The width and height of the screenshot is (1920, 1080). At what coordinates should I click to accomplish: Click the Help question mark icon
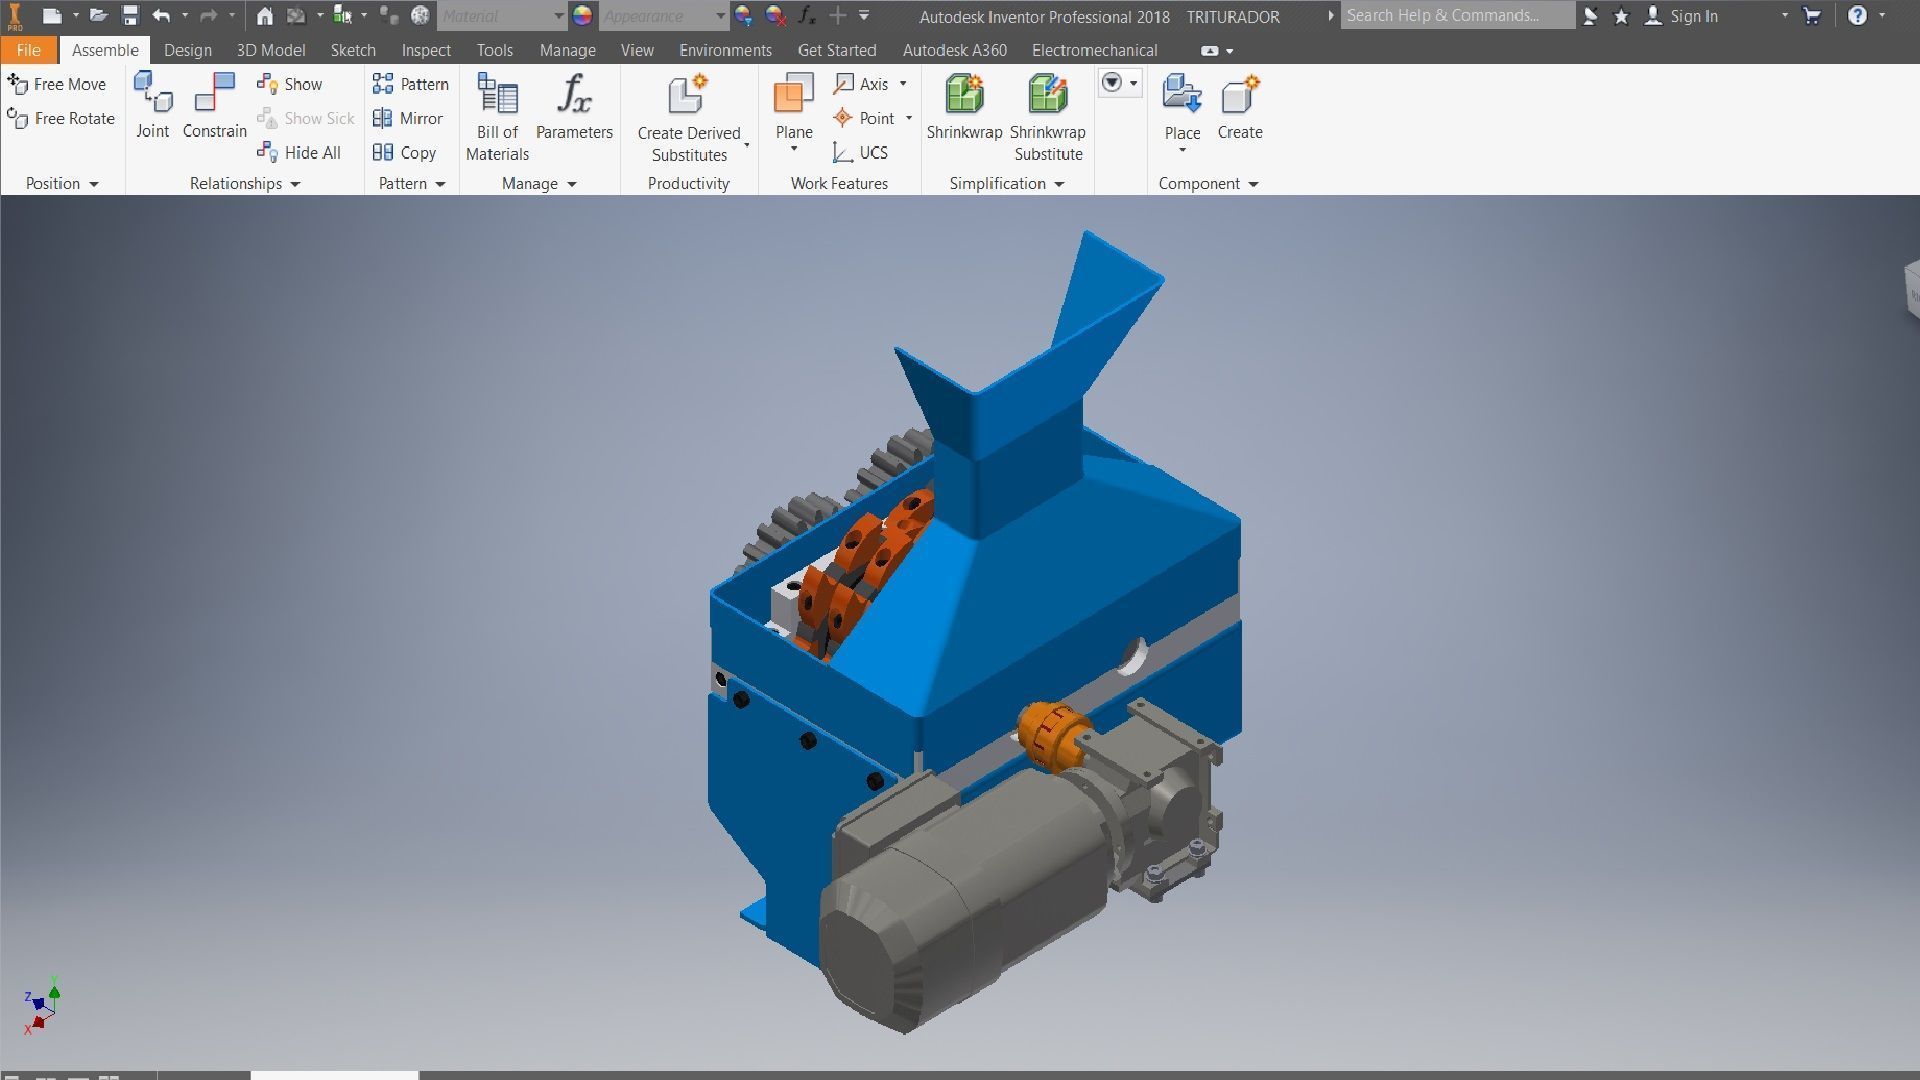[x=1857, y=16]
